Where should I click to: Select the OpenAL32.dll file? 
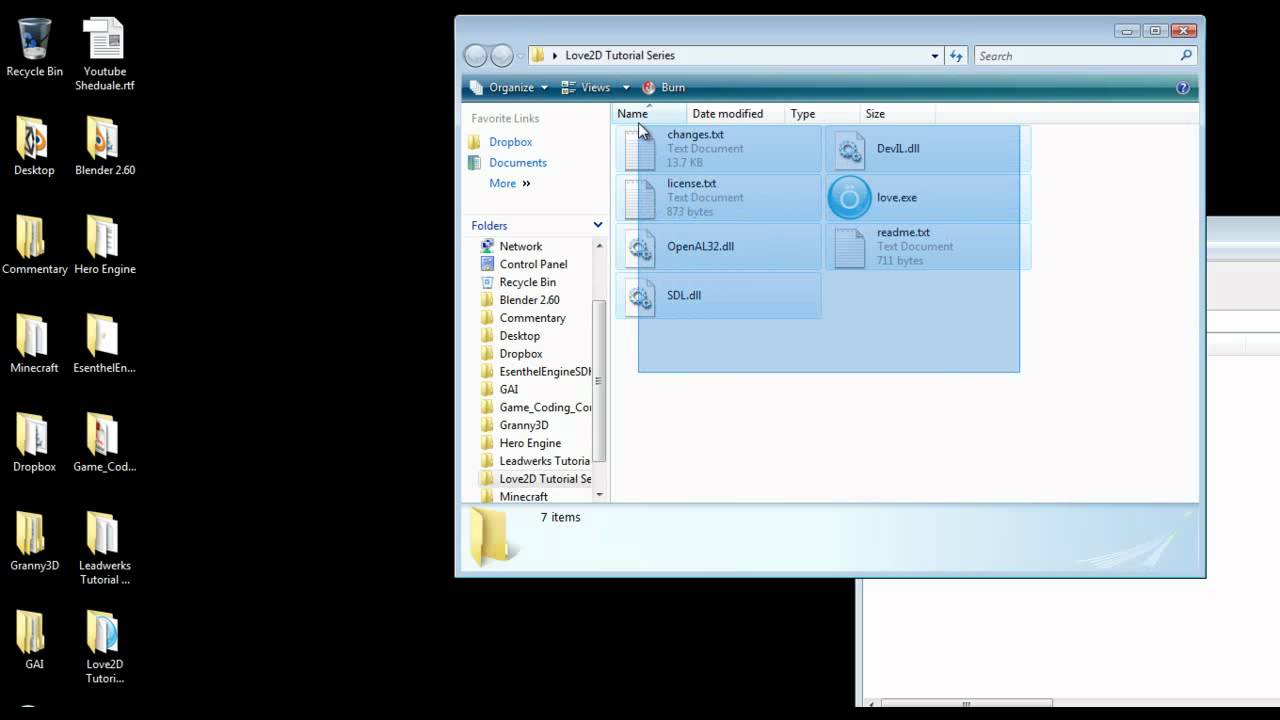point(719,247)
